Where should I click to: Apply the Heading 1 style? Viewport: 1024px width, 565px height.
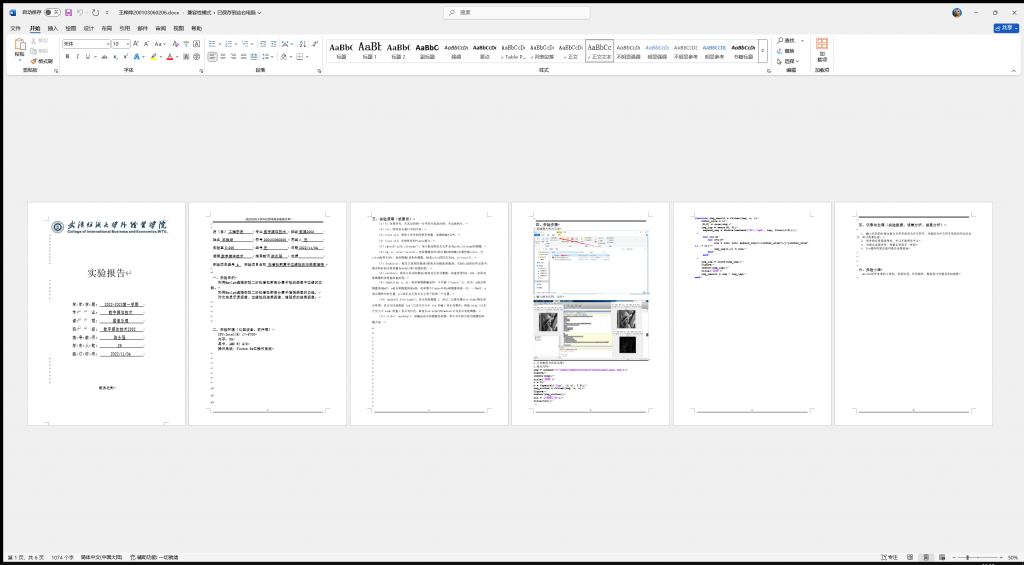[x=369, y=49]
